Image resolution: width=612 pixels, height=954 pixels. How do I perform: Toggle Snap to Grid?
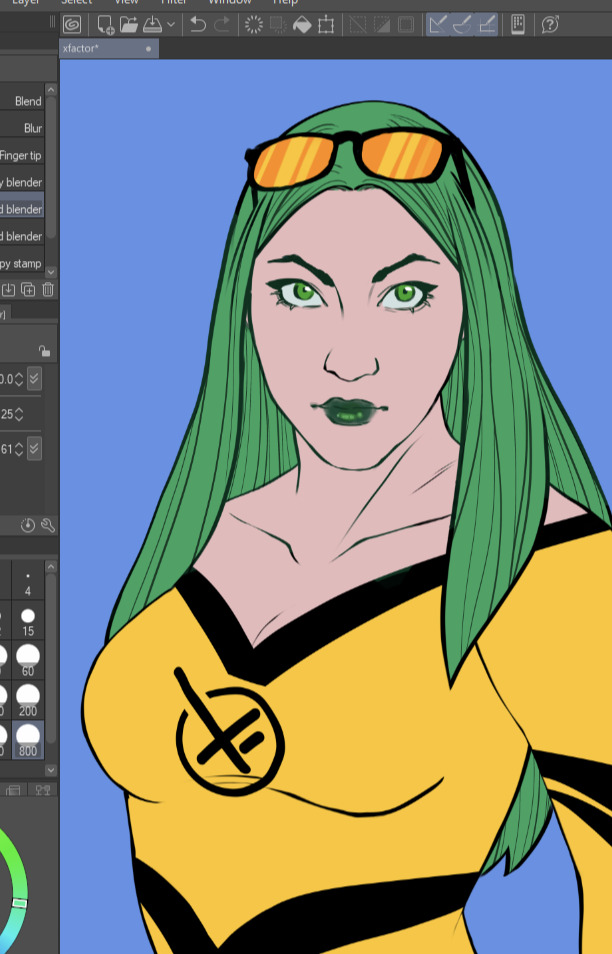click(487, 25)
